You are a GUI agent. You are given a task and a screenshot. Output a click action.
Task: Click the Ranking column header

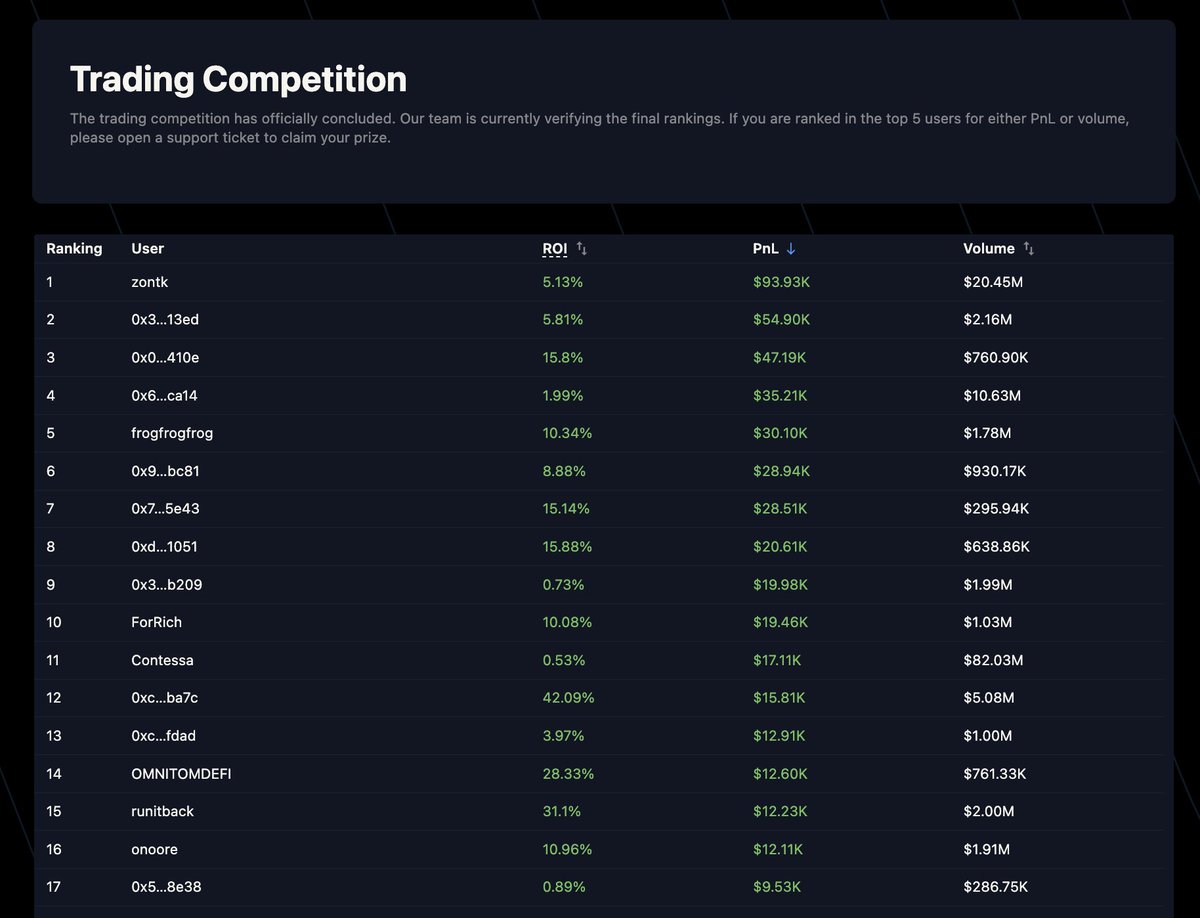point(74,248)
